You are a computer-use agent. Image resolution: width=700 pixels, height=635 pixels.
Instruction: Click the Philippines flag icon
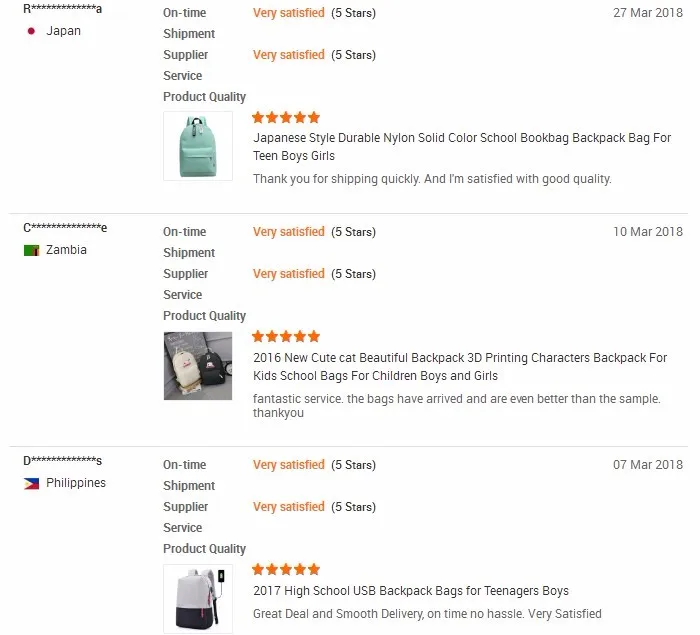pos(31,483)
